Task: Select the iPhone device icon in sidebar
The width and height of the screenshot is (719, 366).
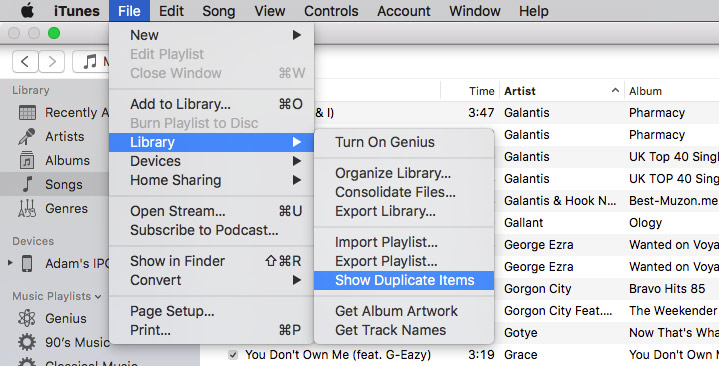Action: pyautogui.click(x=27, y=264)
